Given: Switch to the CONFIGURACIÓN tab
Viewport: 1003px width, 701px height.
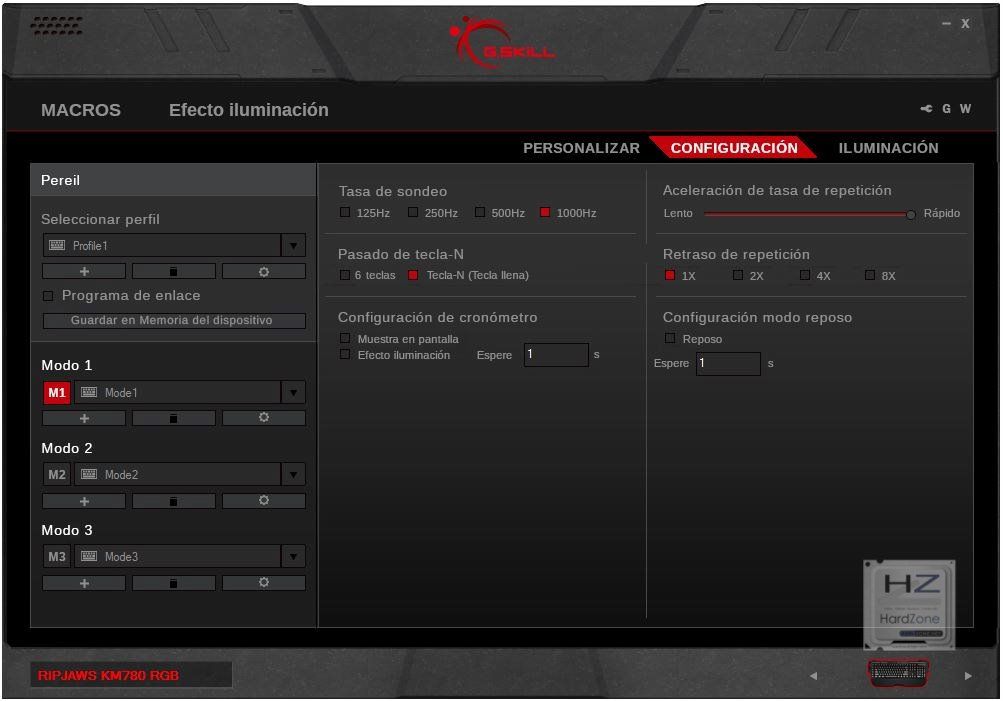Looking at the screenshot, I should coord(734,148).
